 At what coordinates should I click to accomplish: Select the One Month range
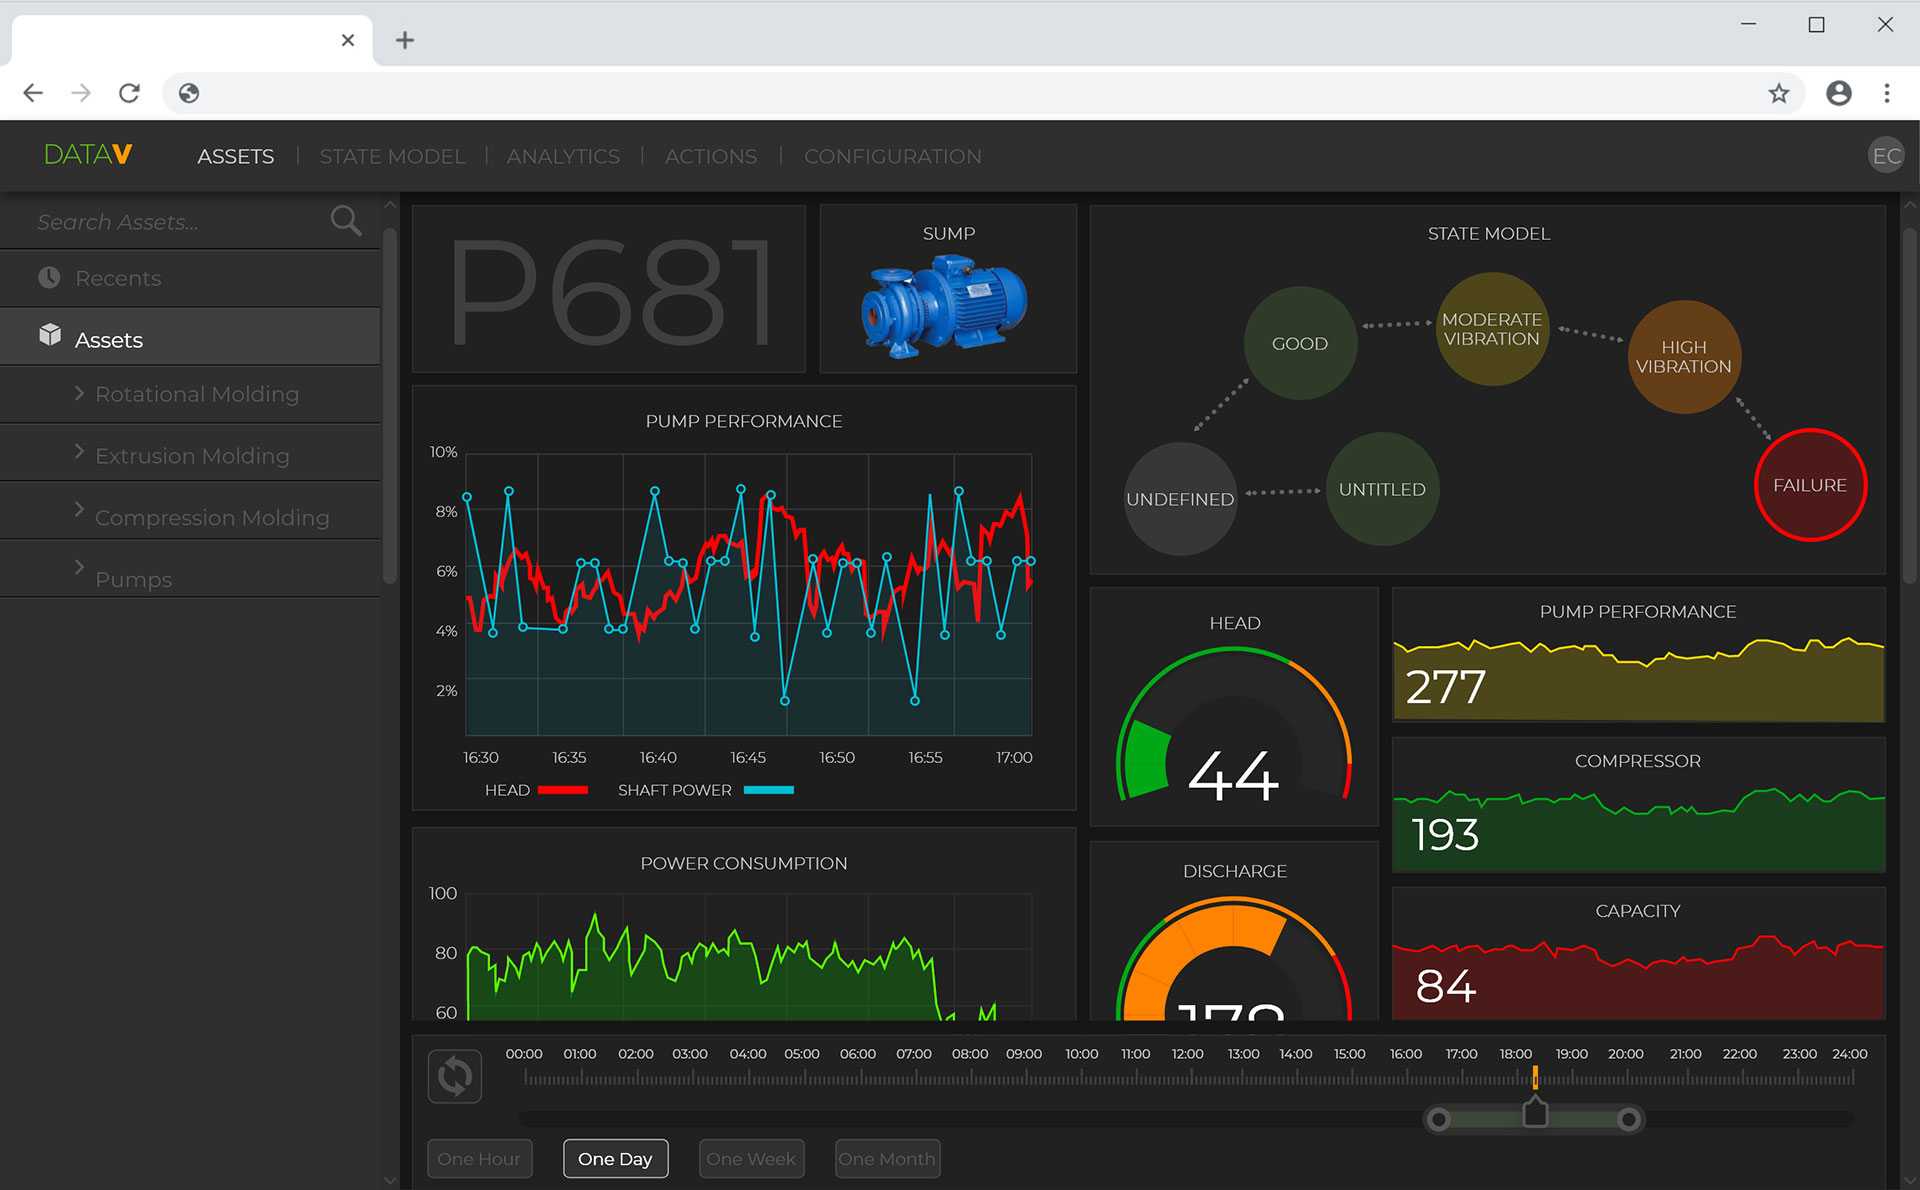click(887, 1158)
